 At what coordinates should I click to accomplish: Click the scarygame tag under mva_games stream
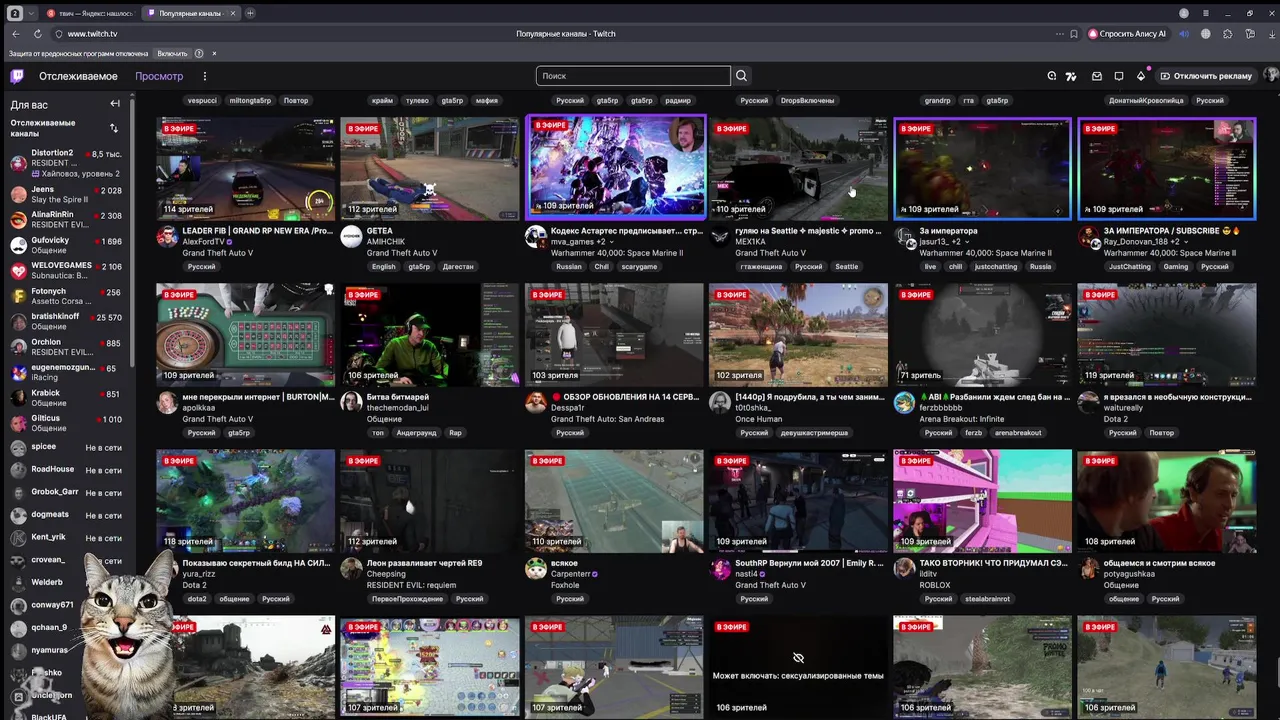pyautogui.click(x=640, y=267)
